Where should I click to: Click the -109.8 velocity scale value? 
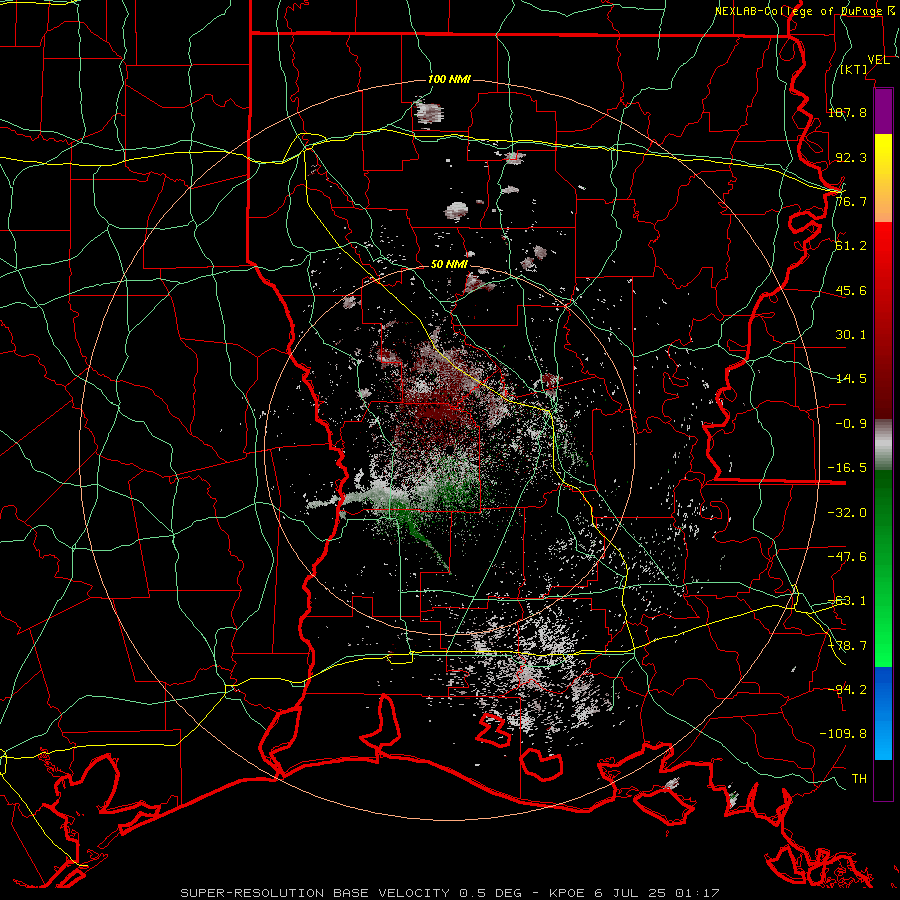(843, 734)
